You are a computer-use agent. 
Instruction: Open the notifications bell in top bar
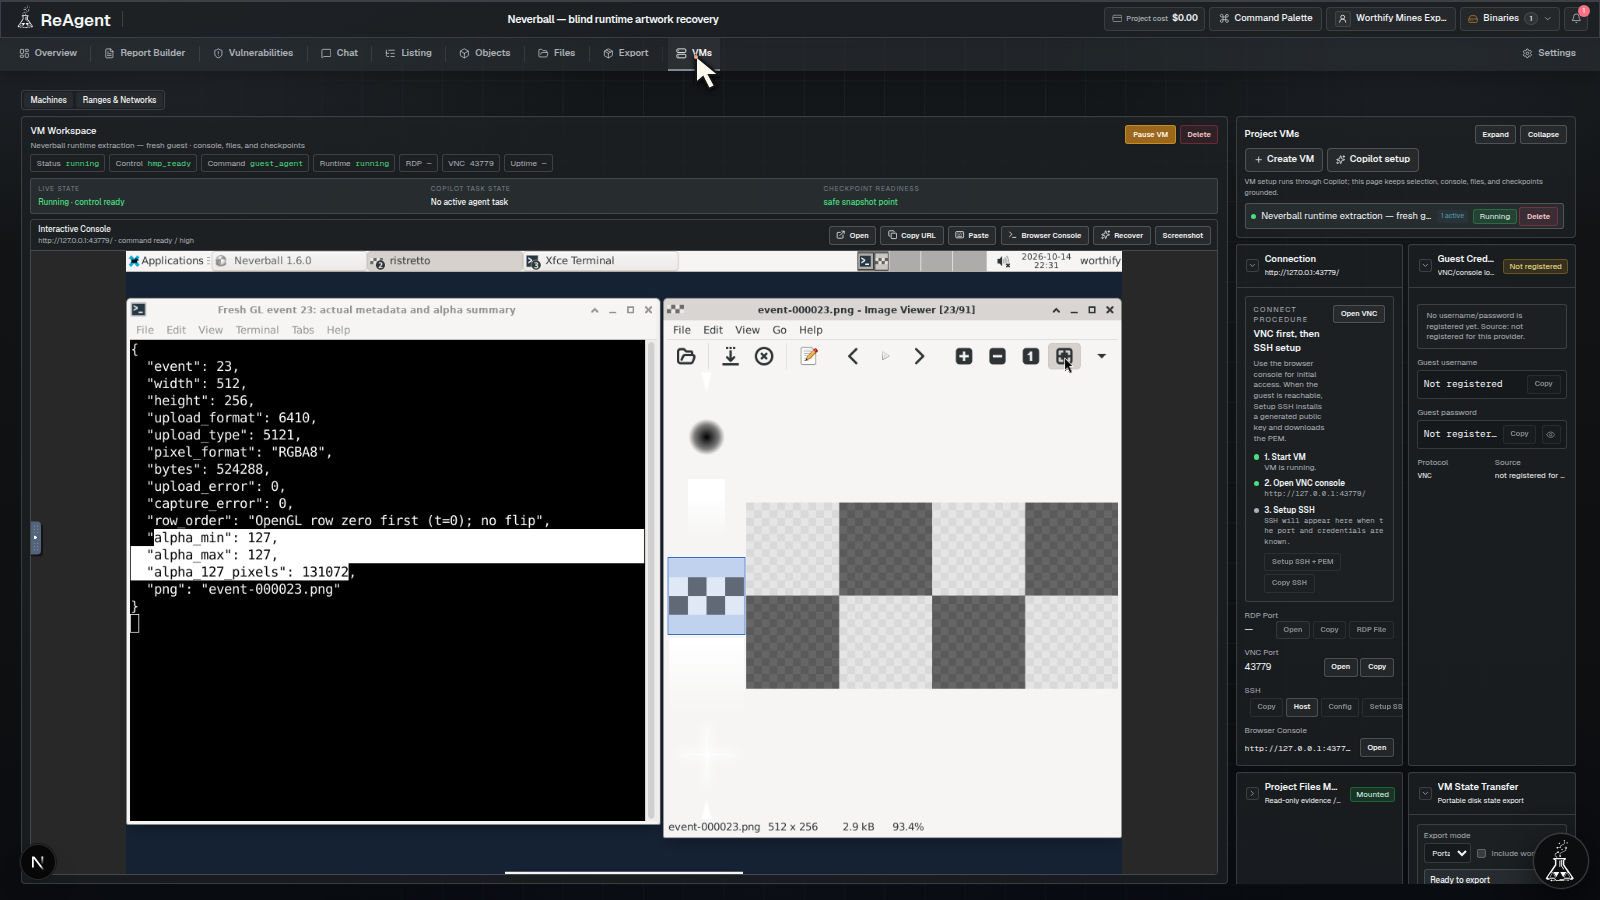pos(1577,18)
